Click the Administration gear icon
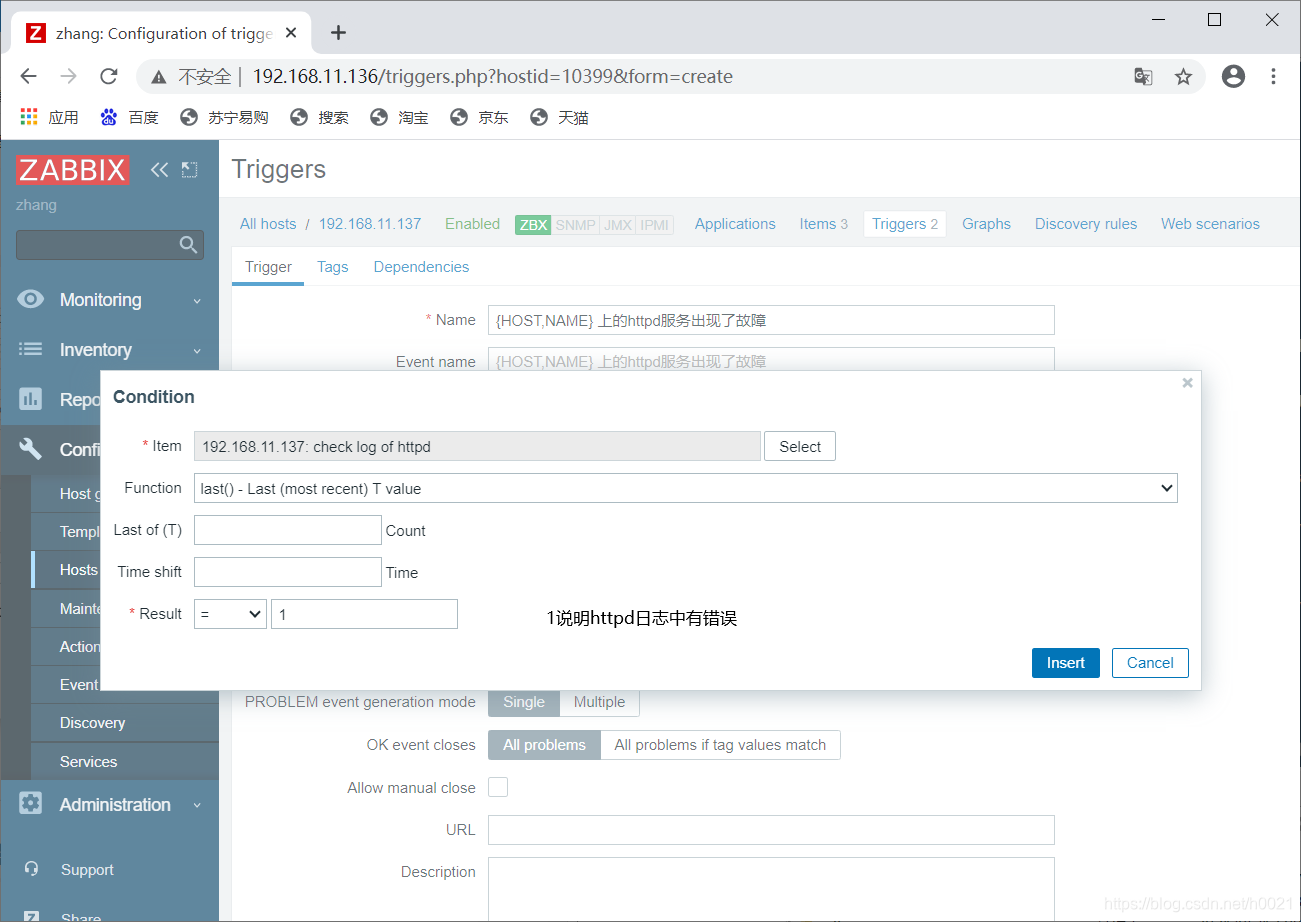Screen dimensions: 1301x922 (x=31, y=804)
